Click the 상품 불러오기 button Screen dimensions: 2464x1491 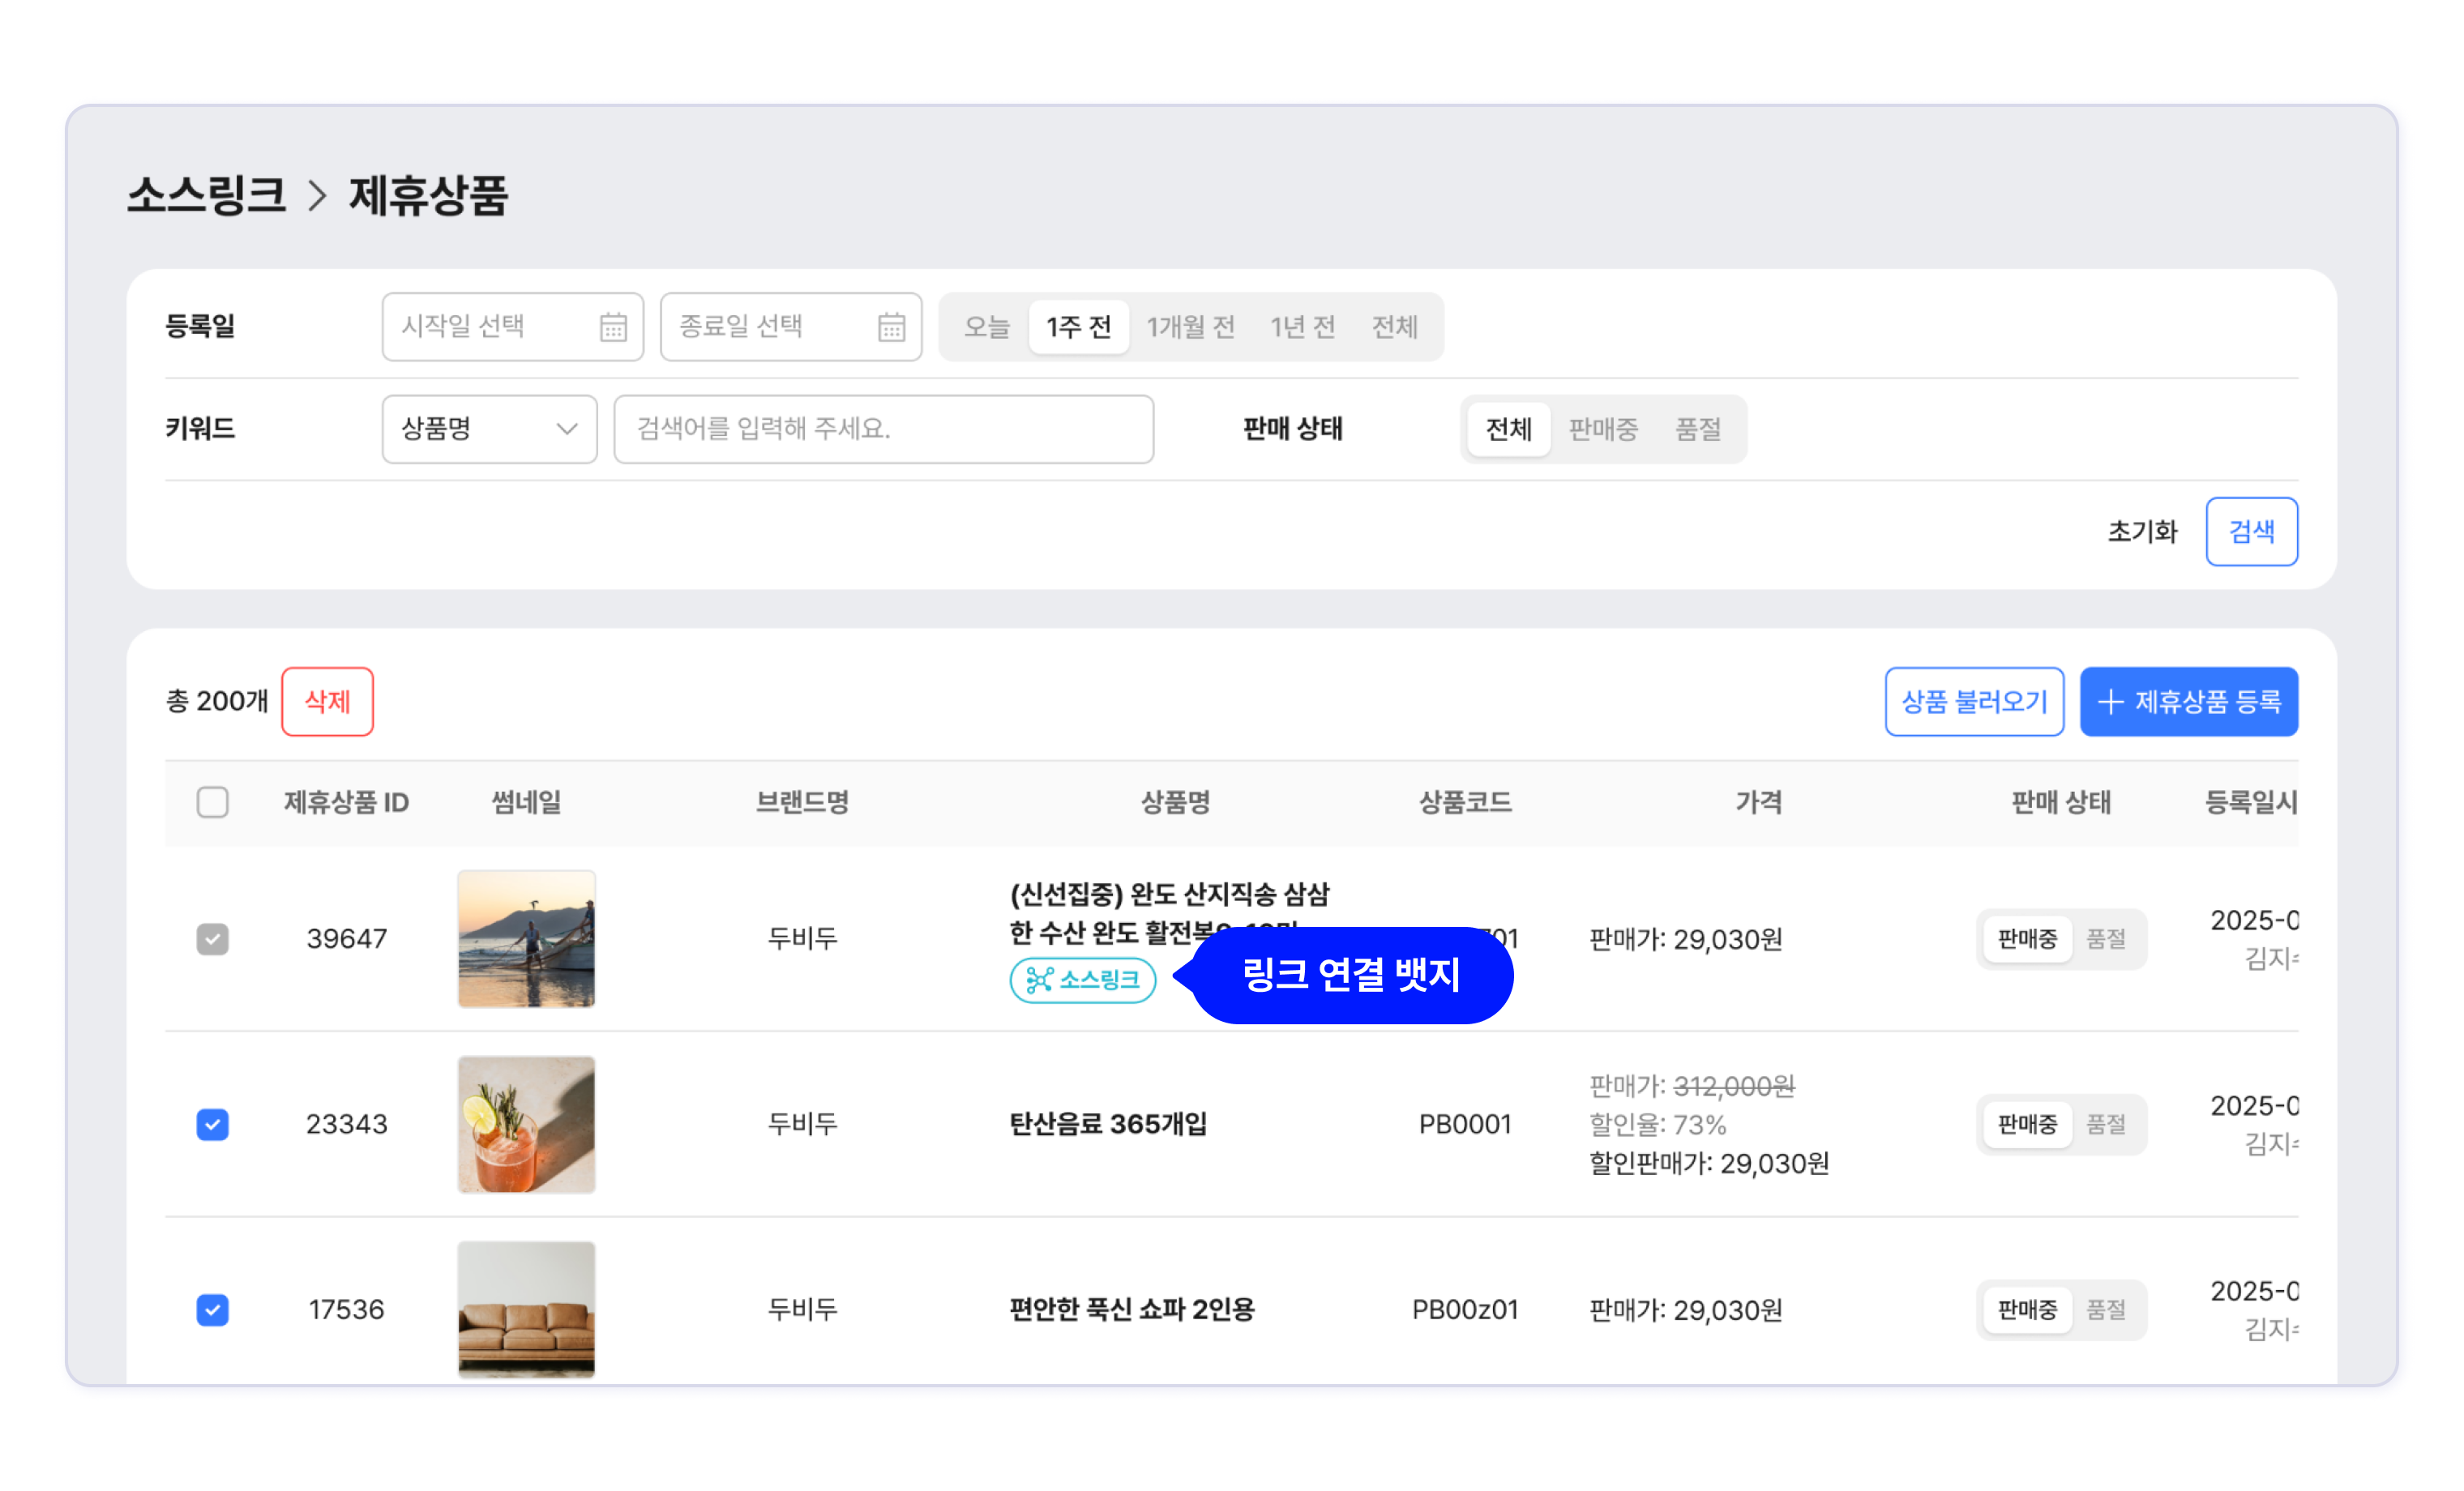point(1974,702)
